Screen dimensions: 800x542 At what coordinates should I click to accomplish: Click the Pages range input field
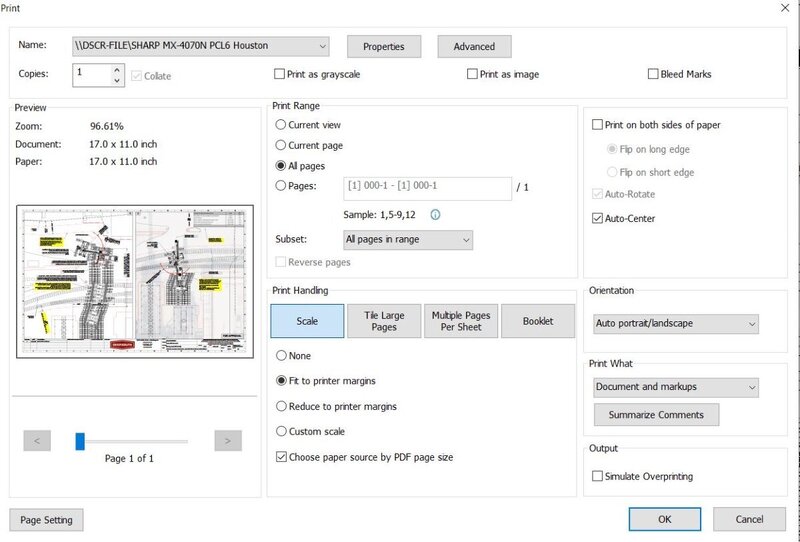point(426,186)
